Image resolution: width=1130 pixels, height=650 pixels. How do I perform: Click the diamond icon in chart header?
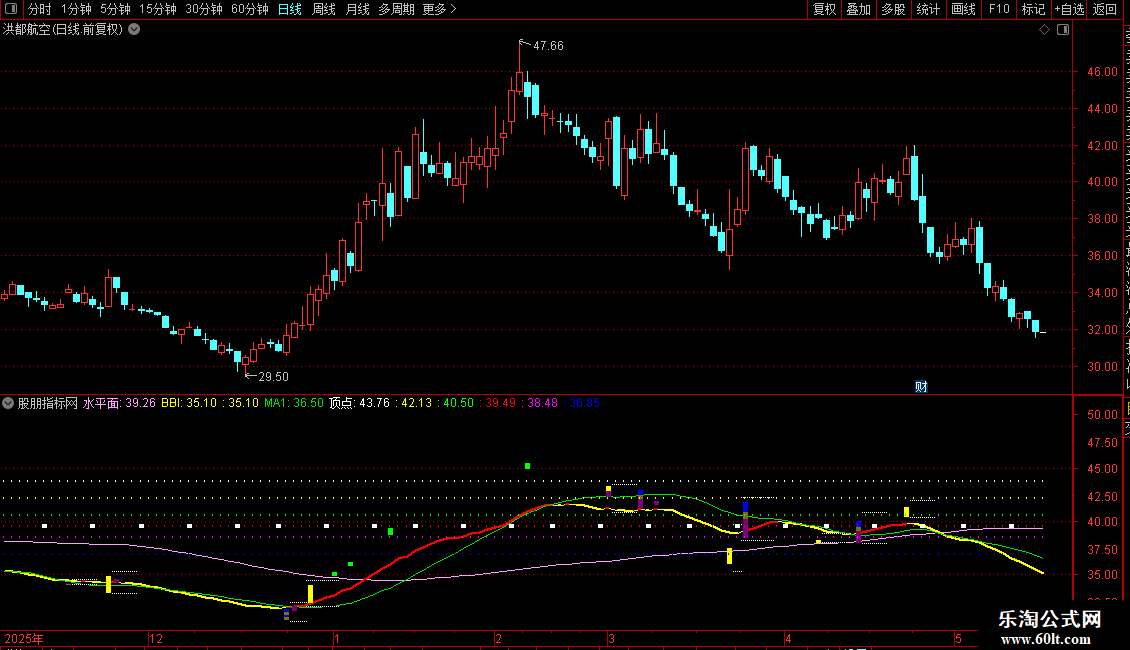coord(1044,30)
